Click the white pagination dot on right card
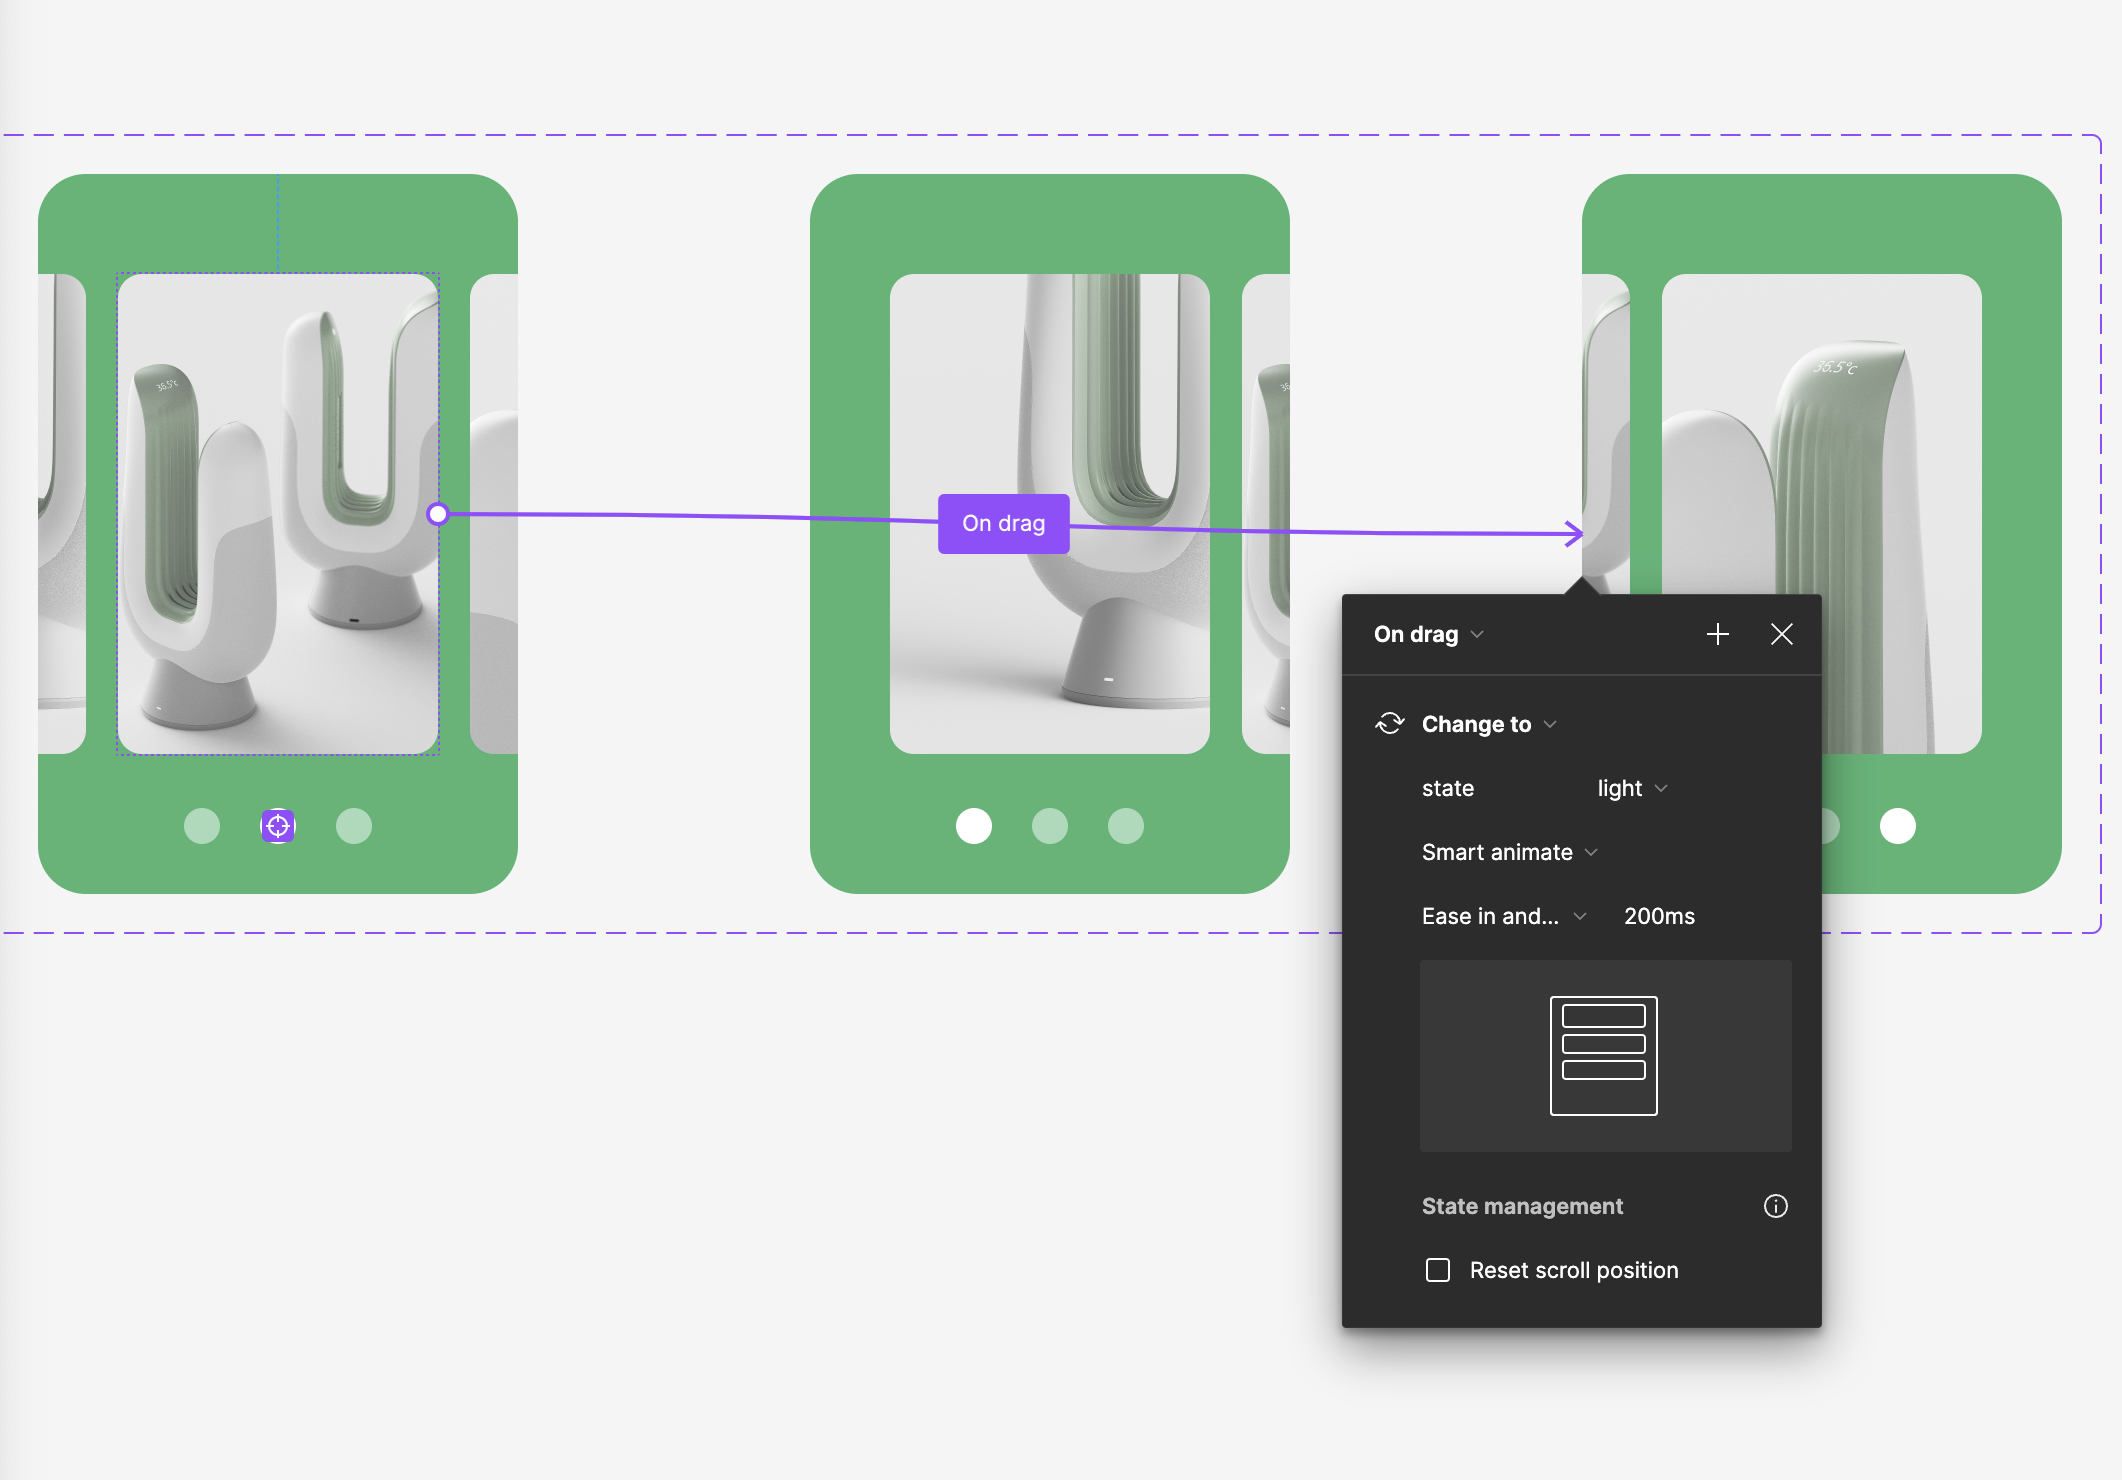 pyautogui.click(x=1897, y=826)
